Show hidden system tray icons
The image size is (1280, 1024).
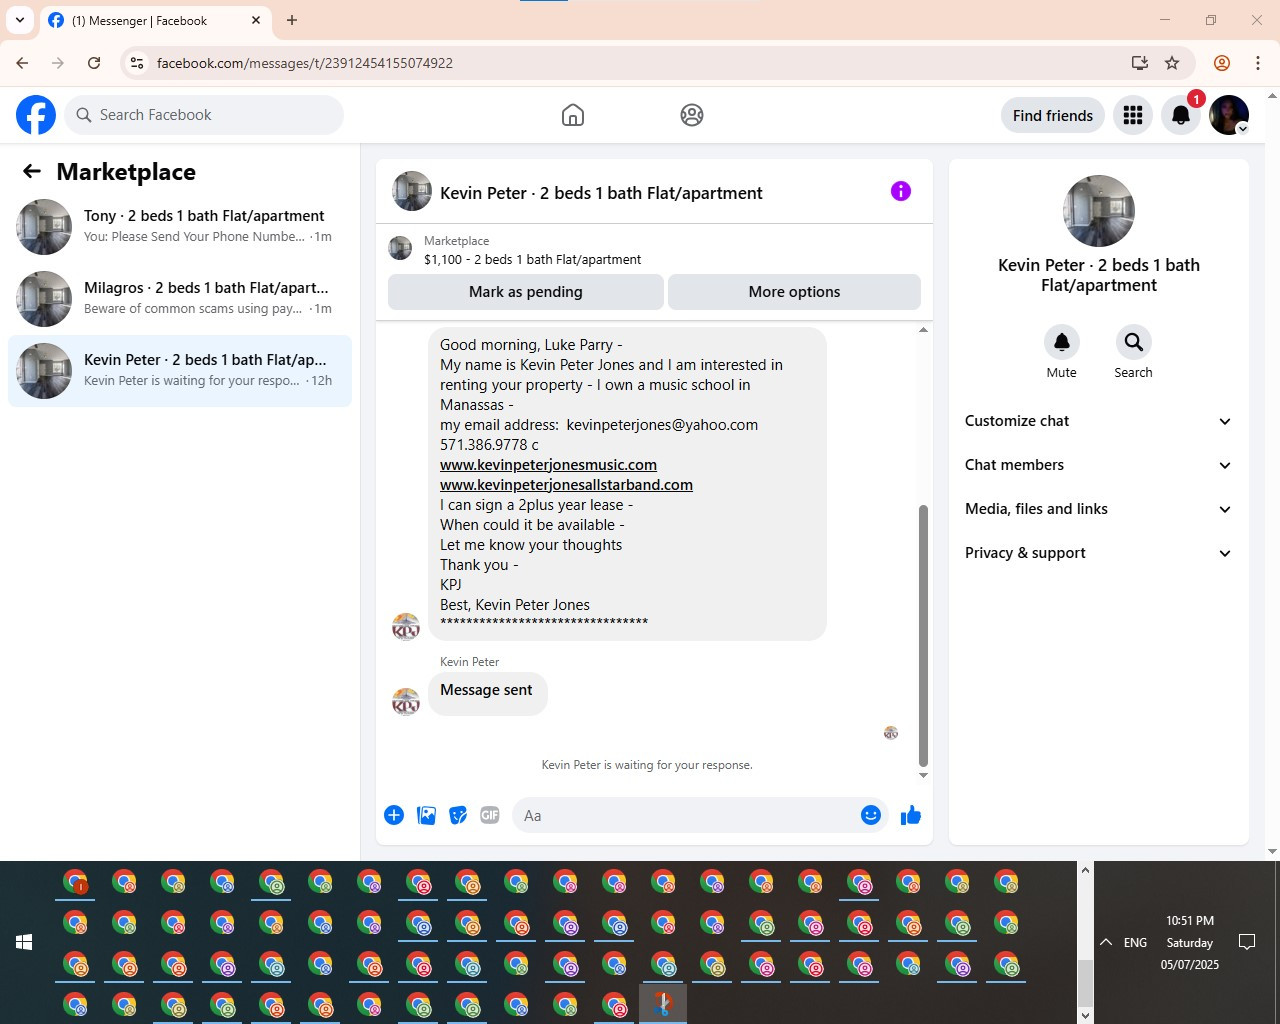pyautogui.click(x=1106, y=942)
